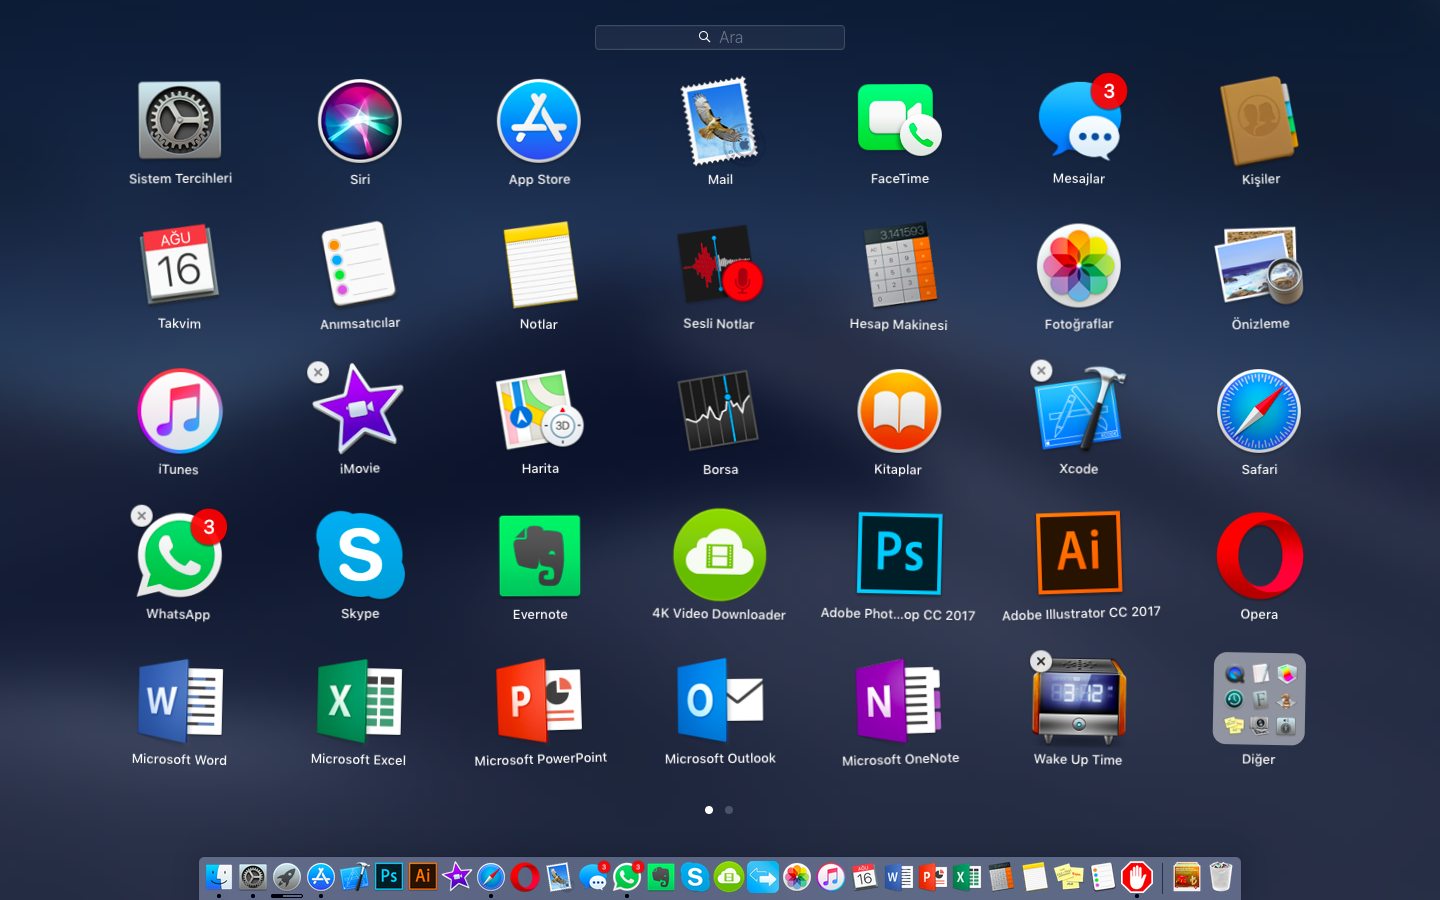Click the X badge on WhatsApp

click(x=142, y=515)
